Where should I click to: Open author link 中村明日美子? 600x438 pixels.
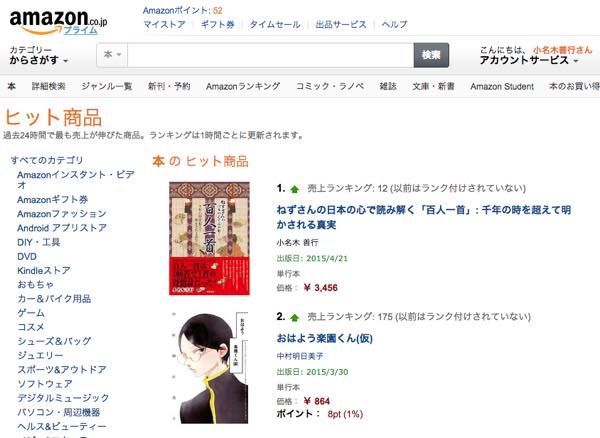point(300,356)
